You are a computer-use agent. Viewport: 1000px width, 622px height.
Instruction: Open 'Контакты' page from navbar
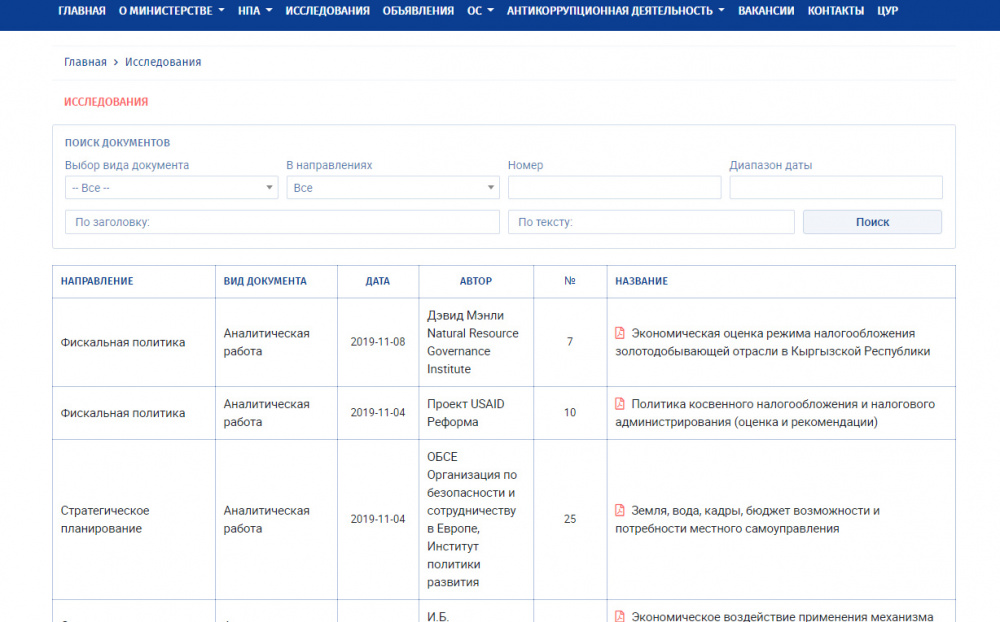[x=835, y=11]
